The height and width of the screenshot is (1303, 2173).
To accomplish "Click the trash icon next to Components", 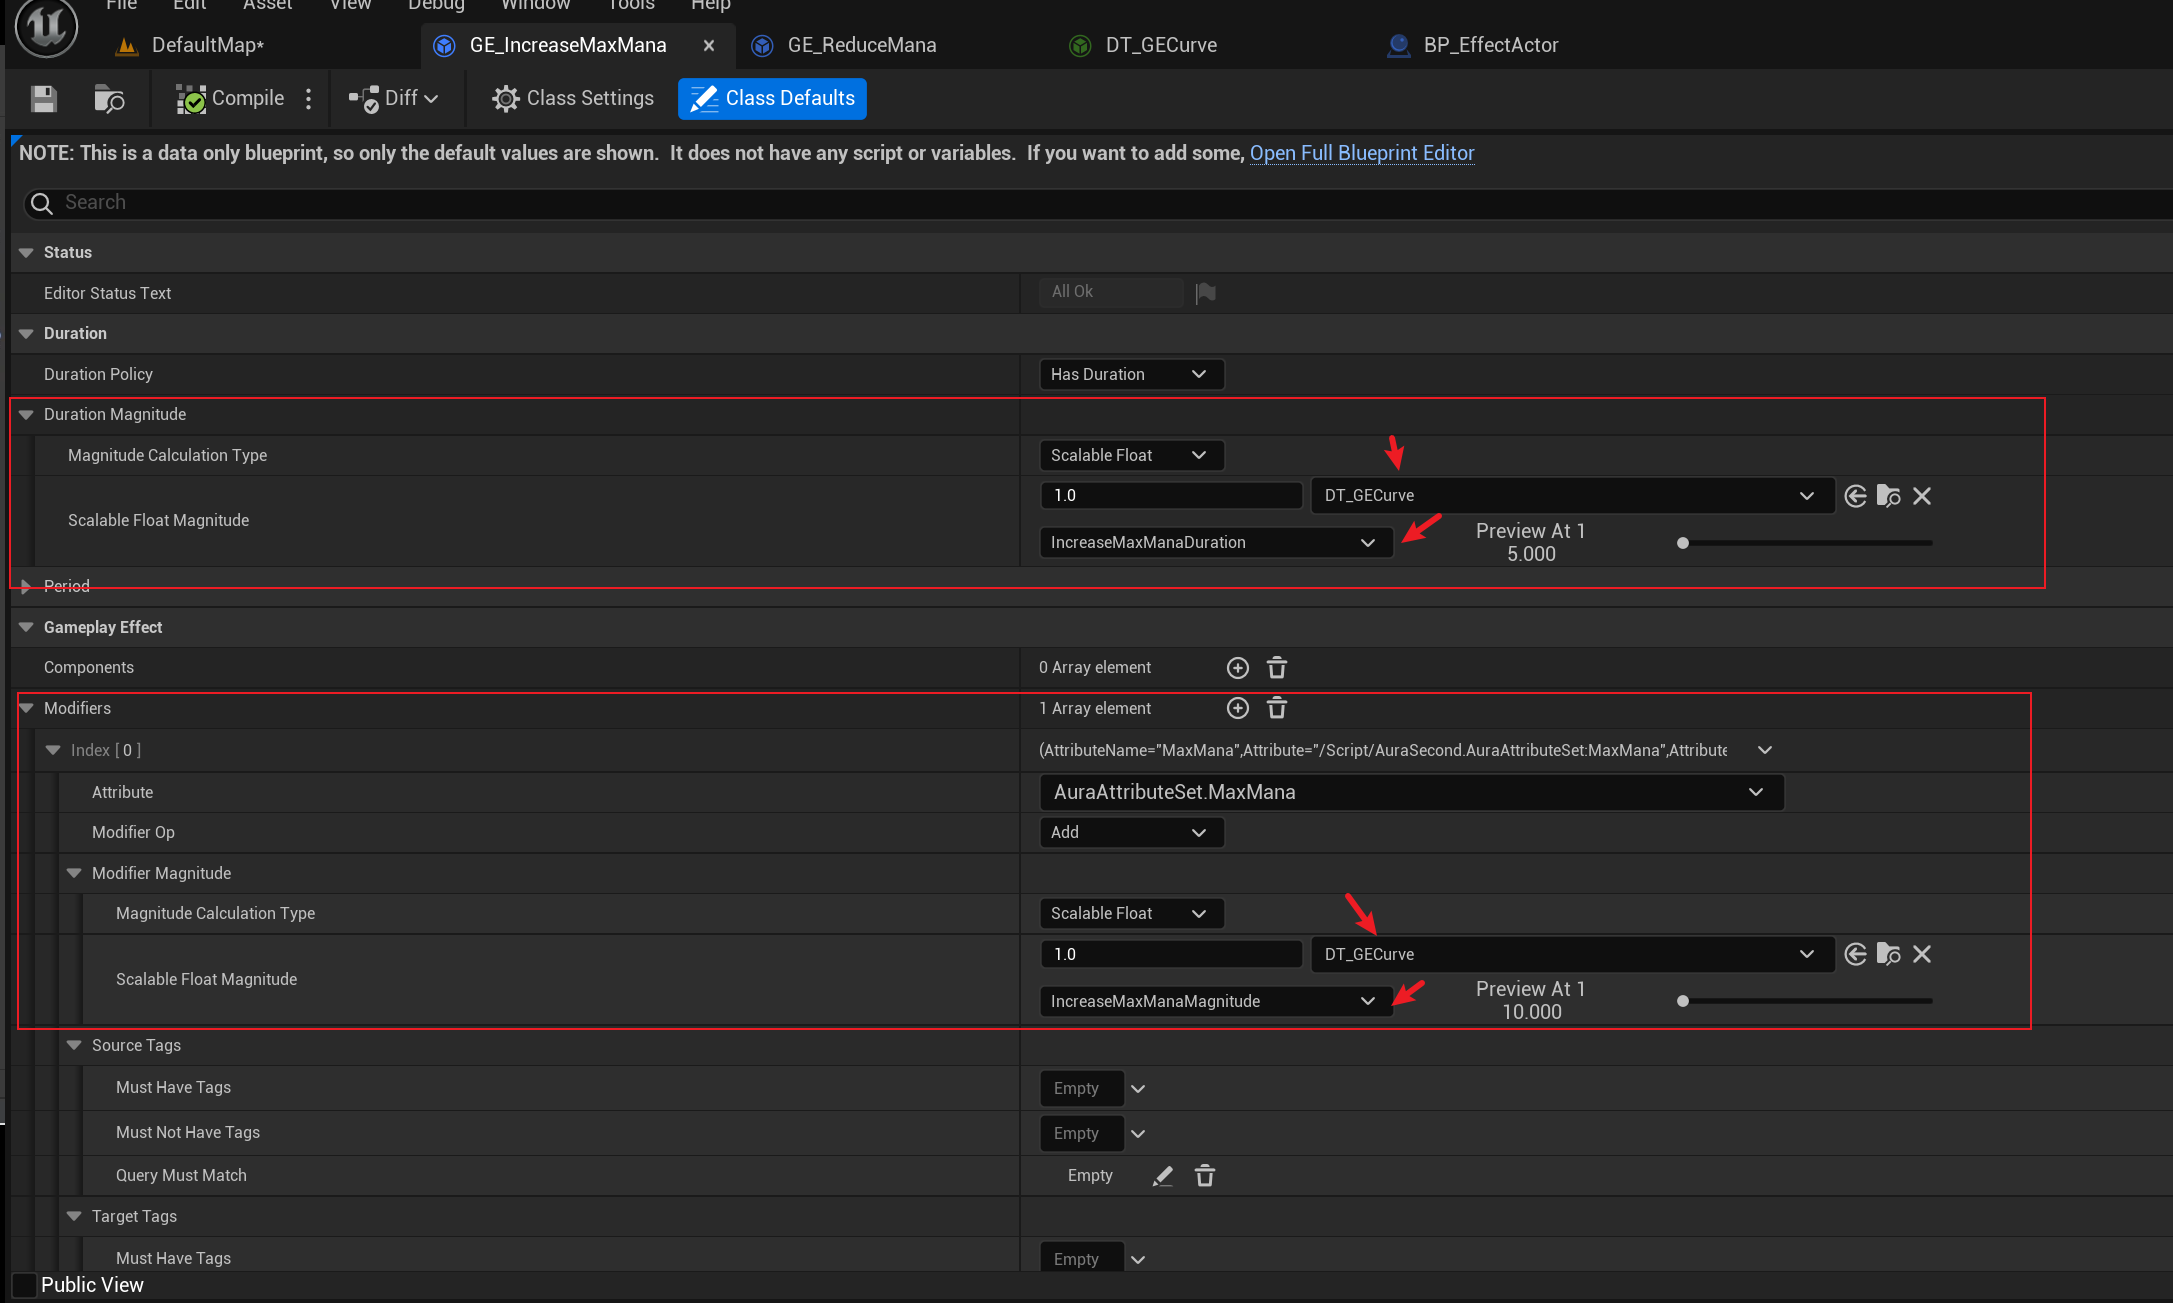I will click(x=1277, y=667).
